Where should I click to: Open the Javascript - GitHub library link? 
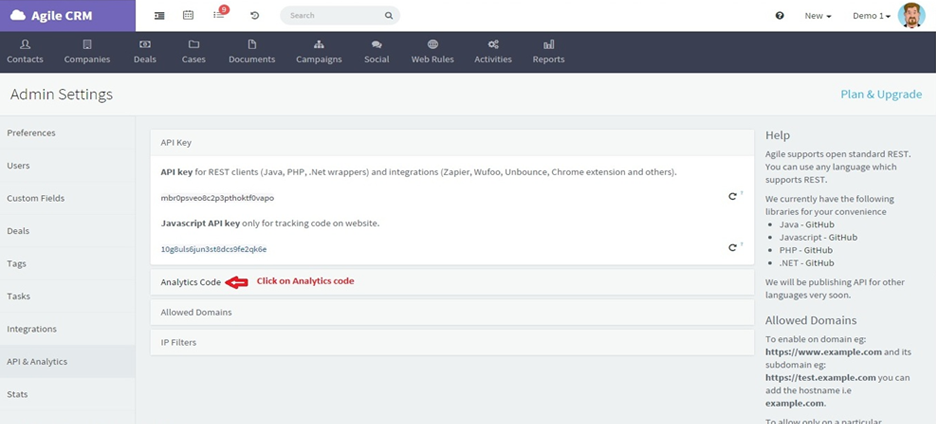818,237
